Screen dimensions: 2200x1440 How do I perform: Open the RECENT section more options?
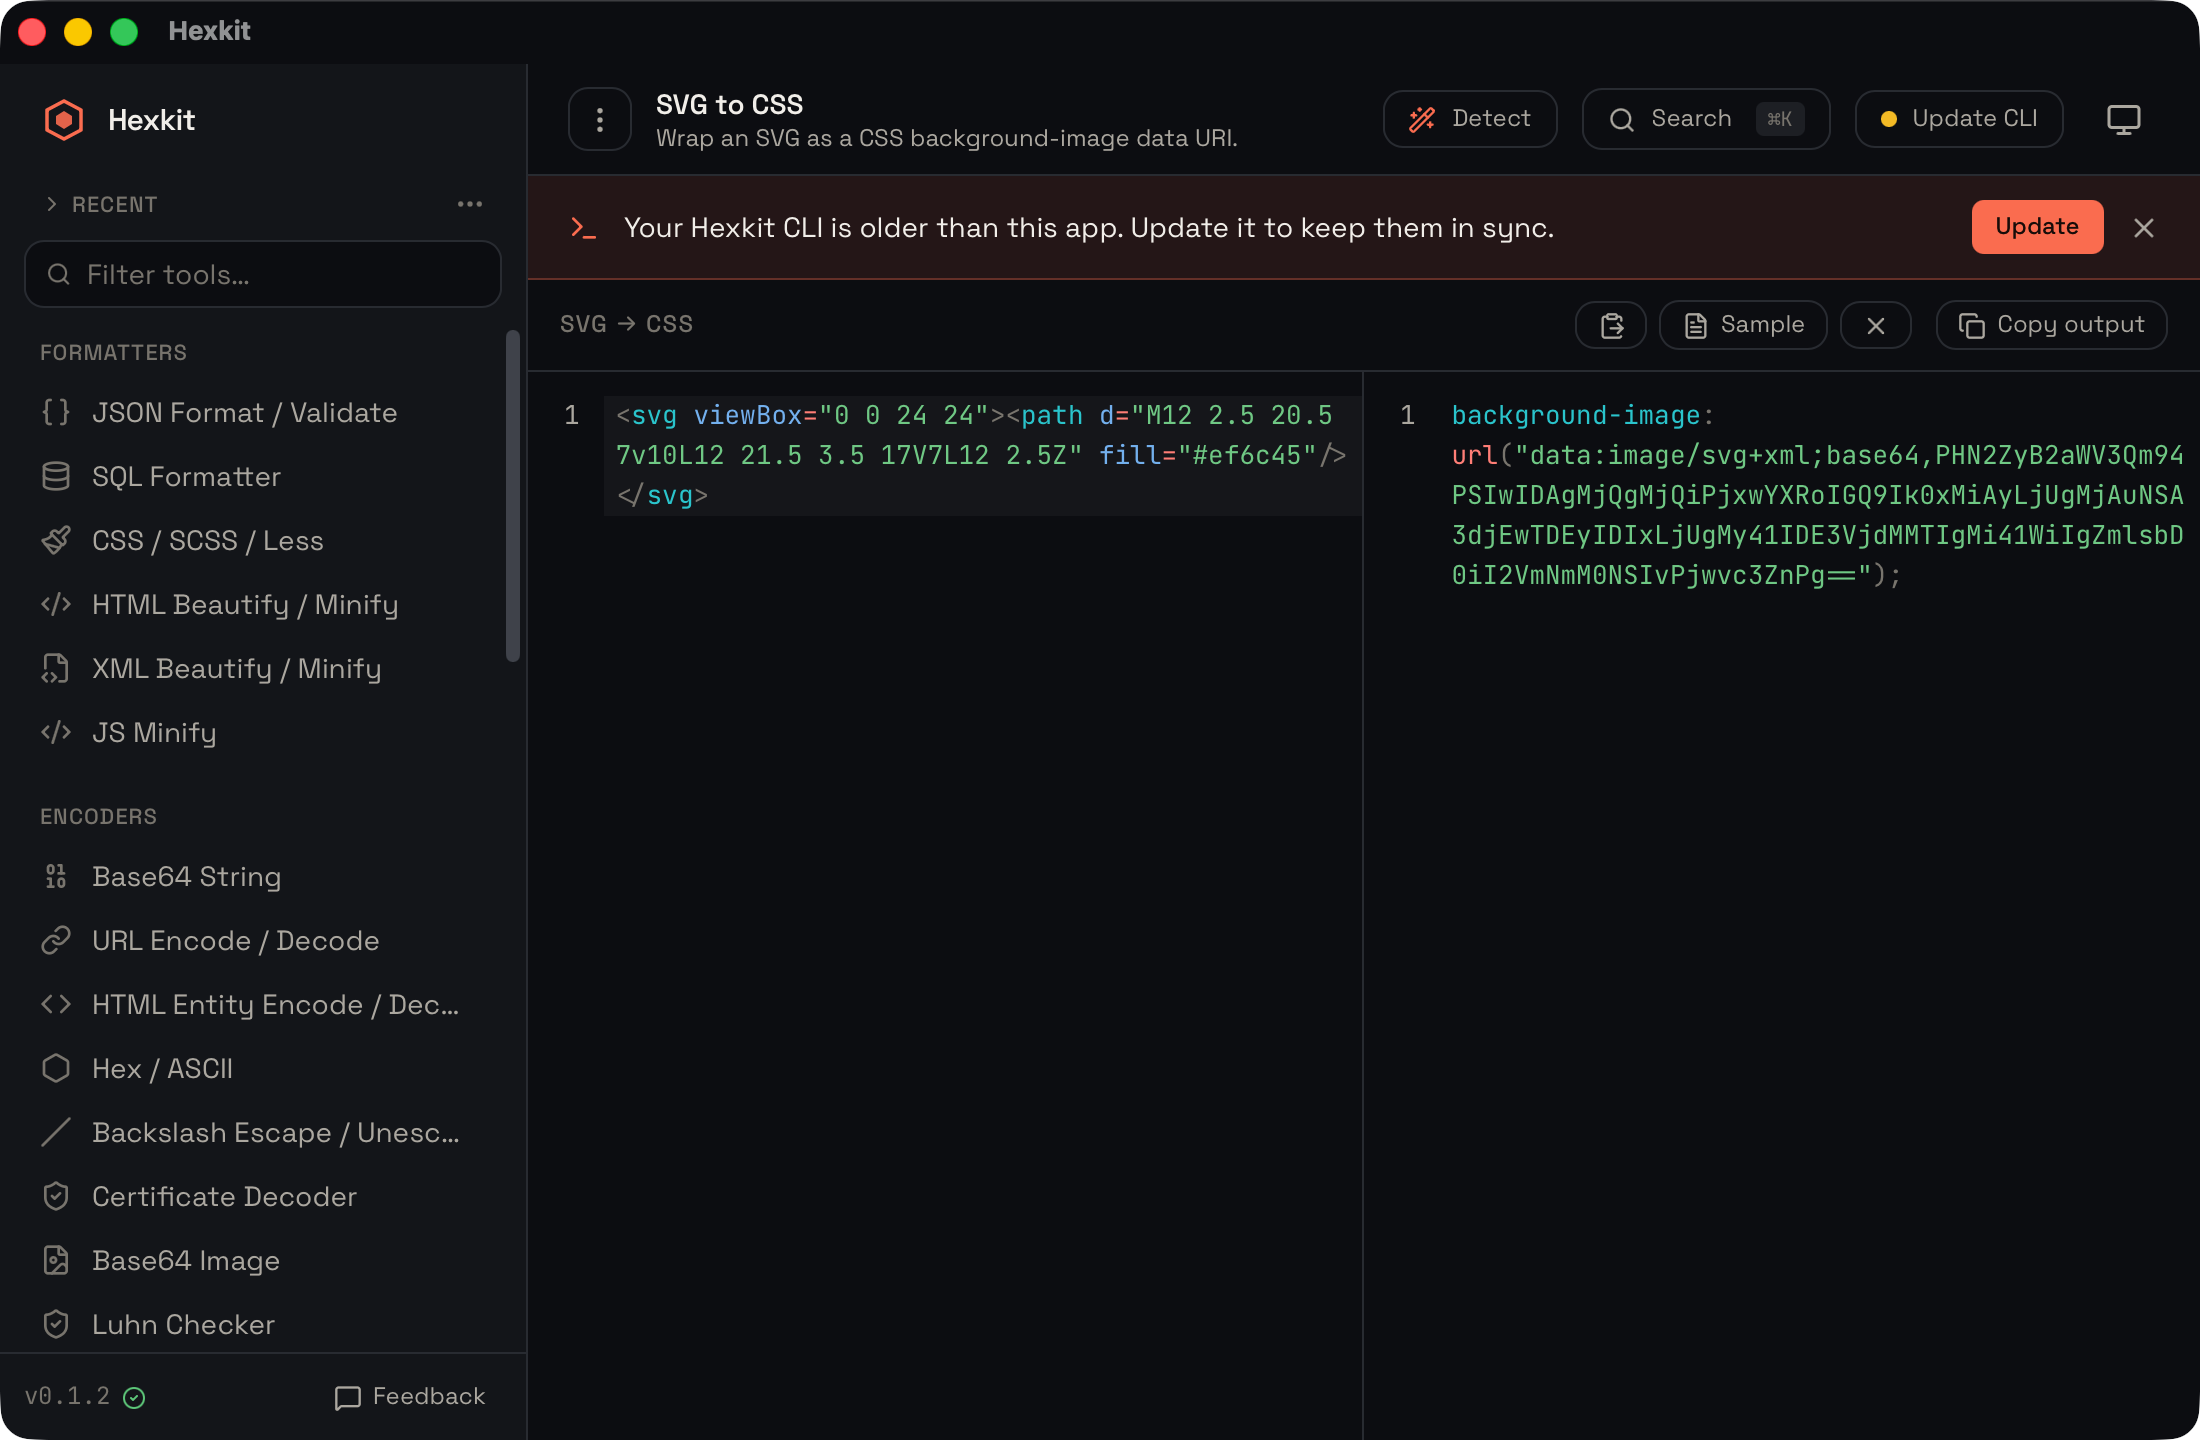[x=470, y=204]
